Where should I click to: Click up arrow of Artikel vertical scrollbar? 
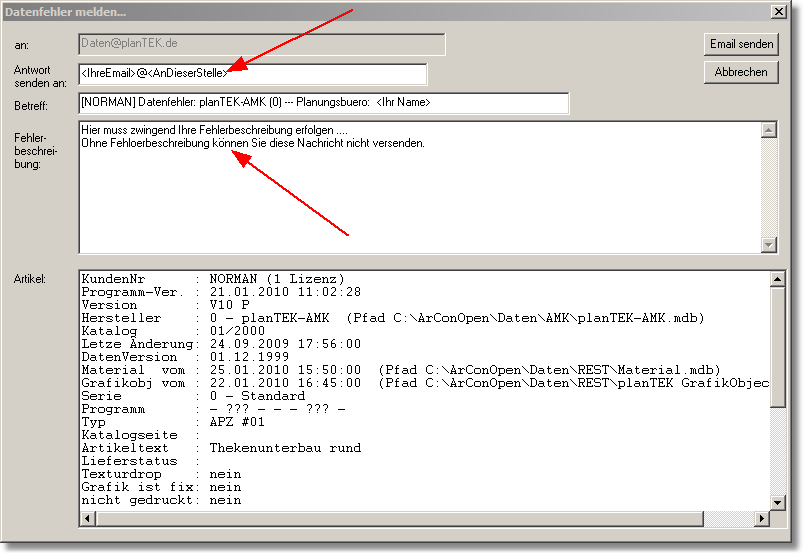point(777,277)
